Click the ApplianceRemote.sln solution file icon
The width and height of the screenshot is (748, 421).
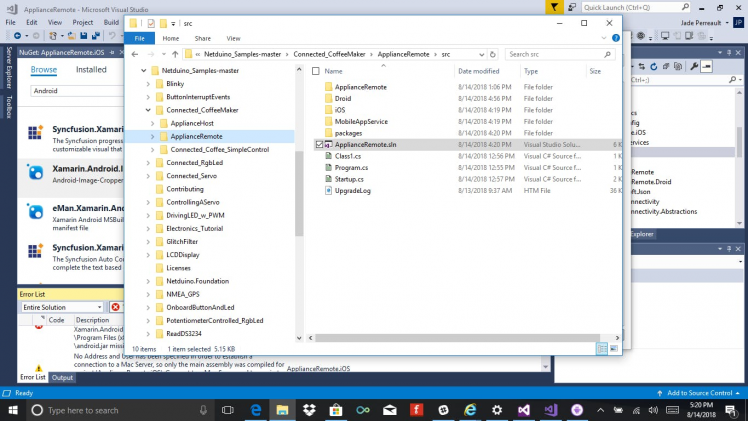329,145
